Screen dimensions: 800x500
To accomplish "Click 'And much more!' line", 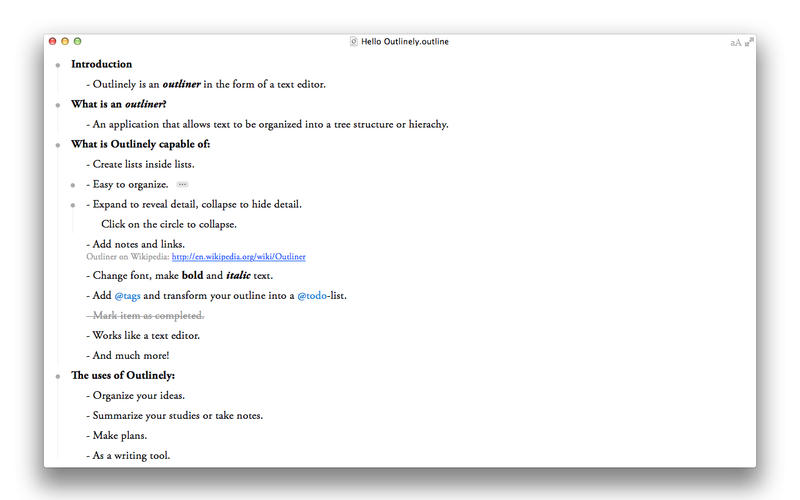I will [x=128, y=356].
